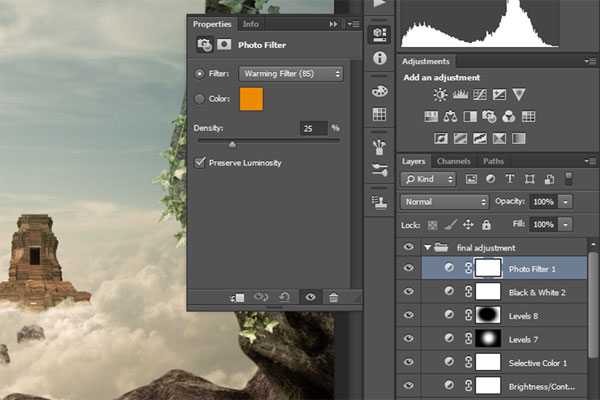Uncheck Preserve Luminosity checkbox

[200, 162]
